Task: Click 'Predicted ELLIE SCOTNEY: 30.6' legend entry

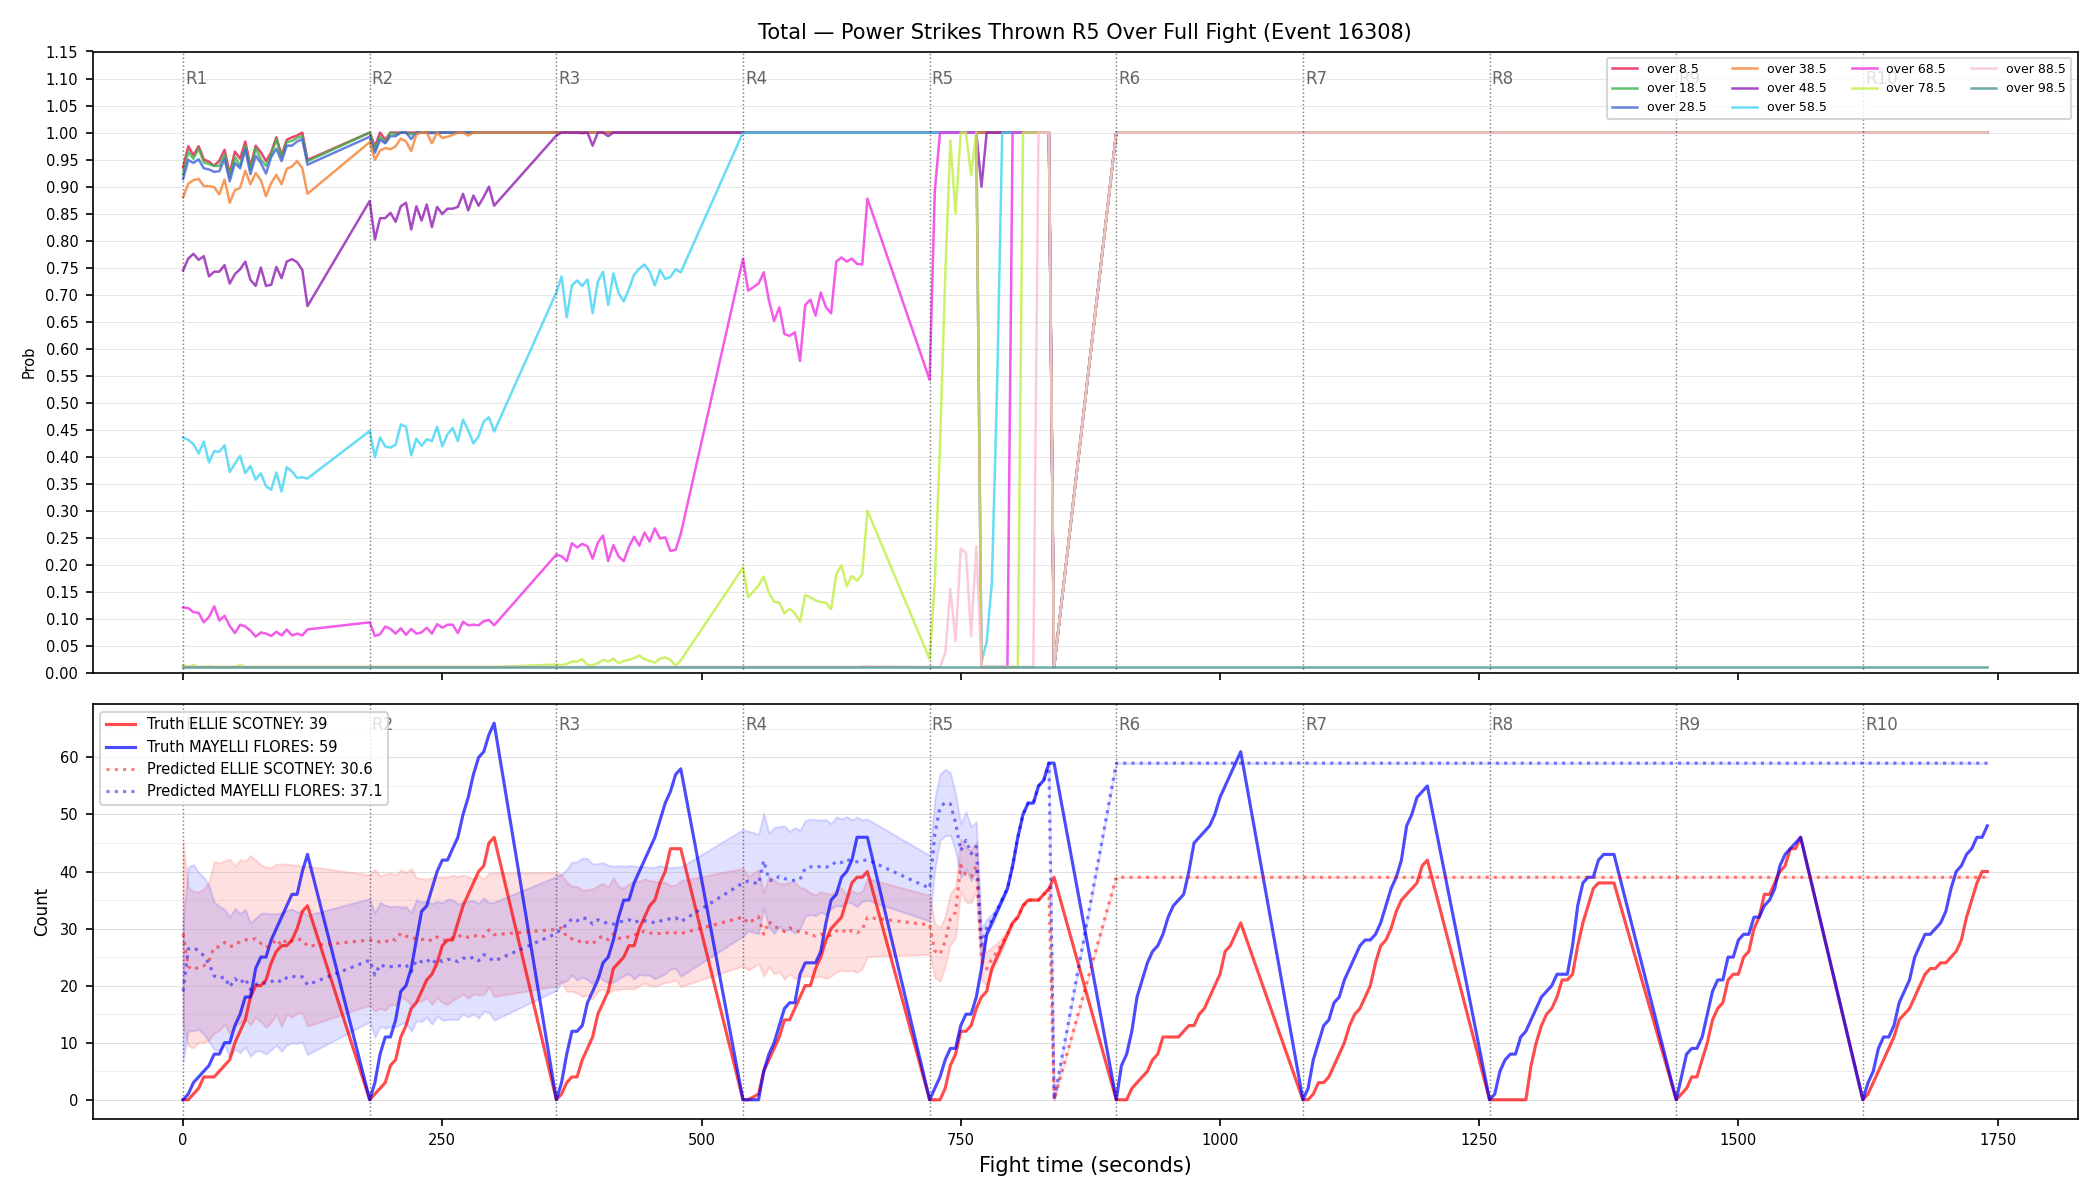Action: 259,768
